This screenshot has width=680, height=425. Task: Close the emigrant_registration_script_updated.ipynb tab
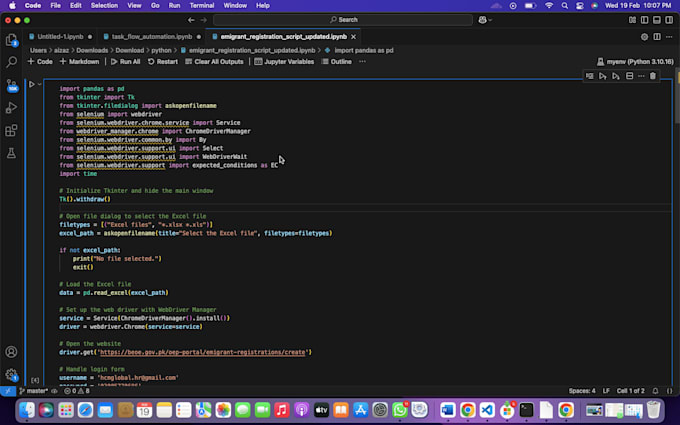point(353,37)
